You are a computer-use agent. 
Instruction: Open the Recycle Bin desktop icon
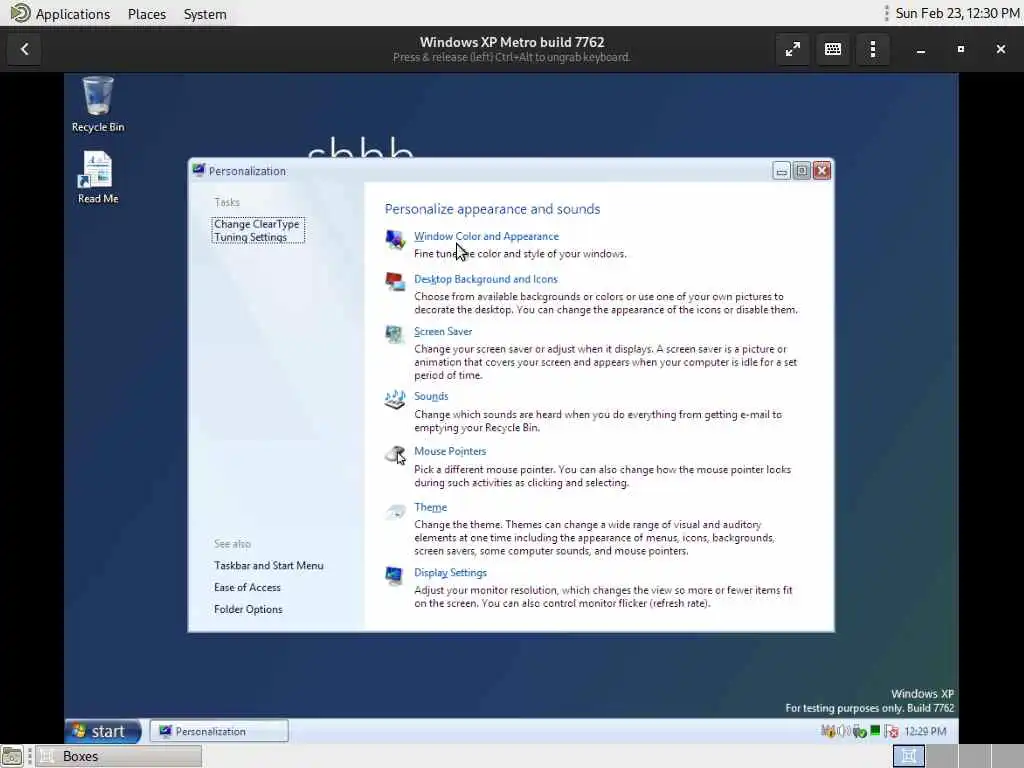coord(98,104)
